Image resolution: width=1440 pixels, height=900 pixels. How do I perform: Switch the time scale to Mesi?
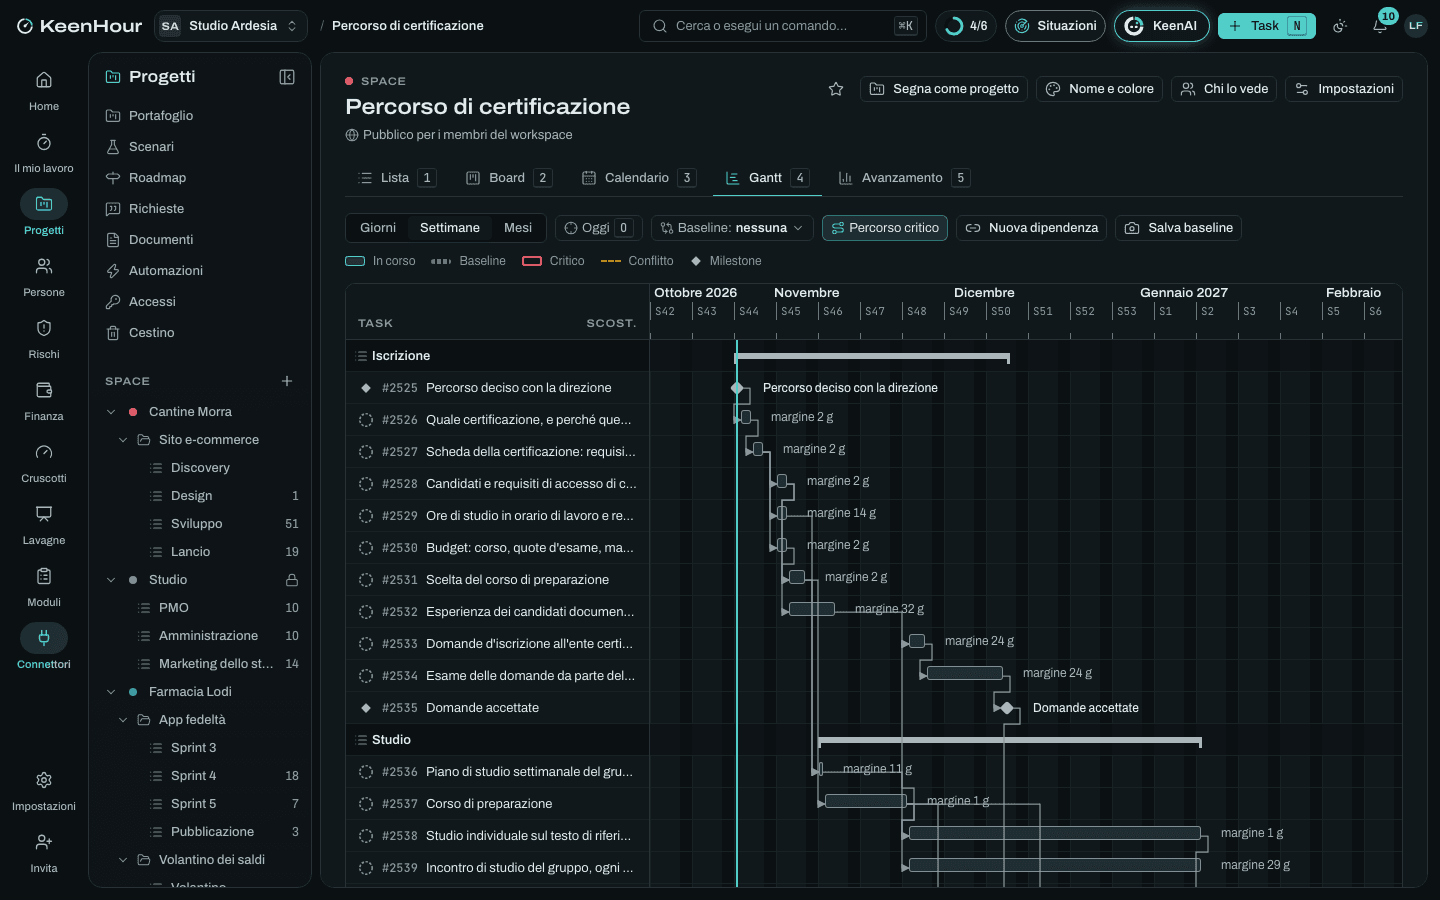click(x=518, y=228)
